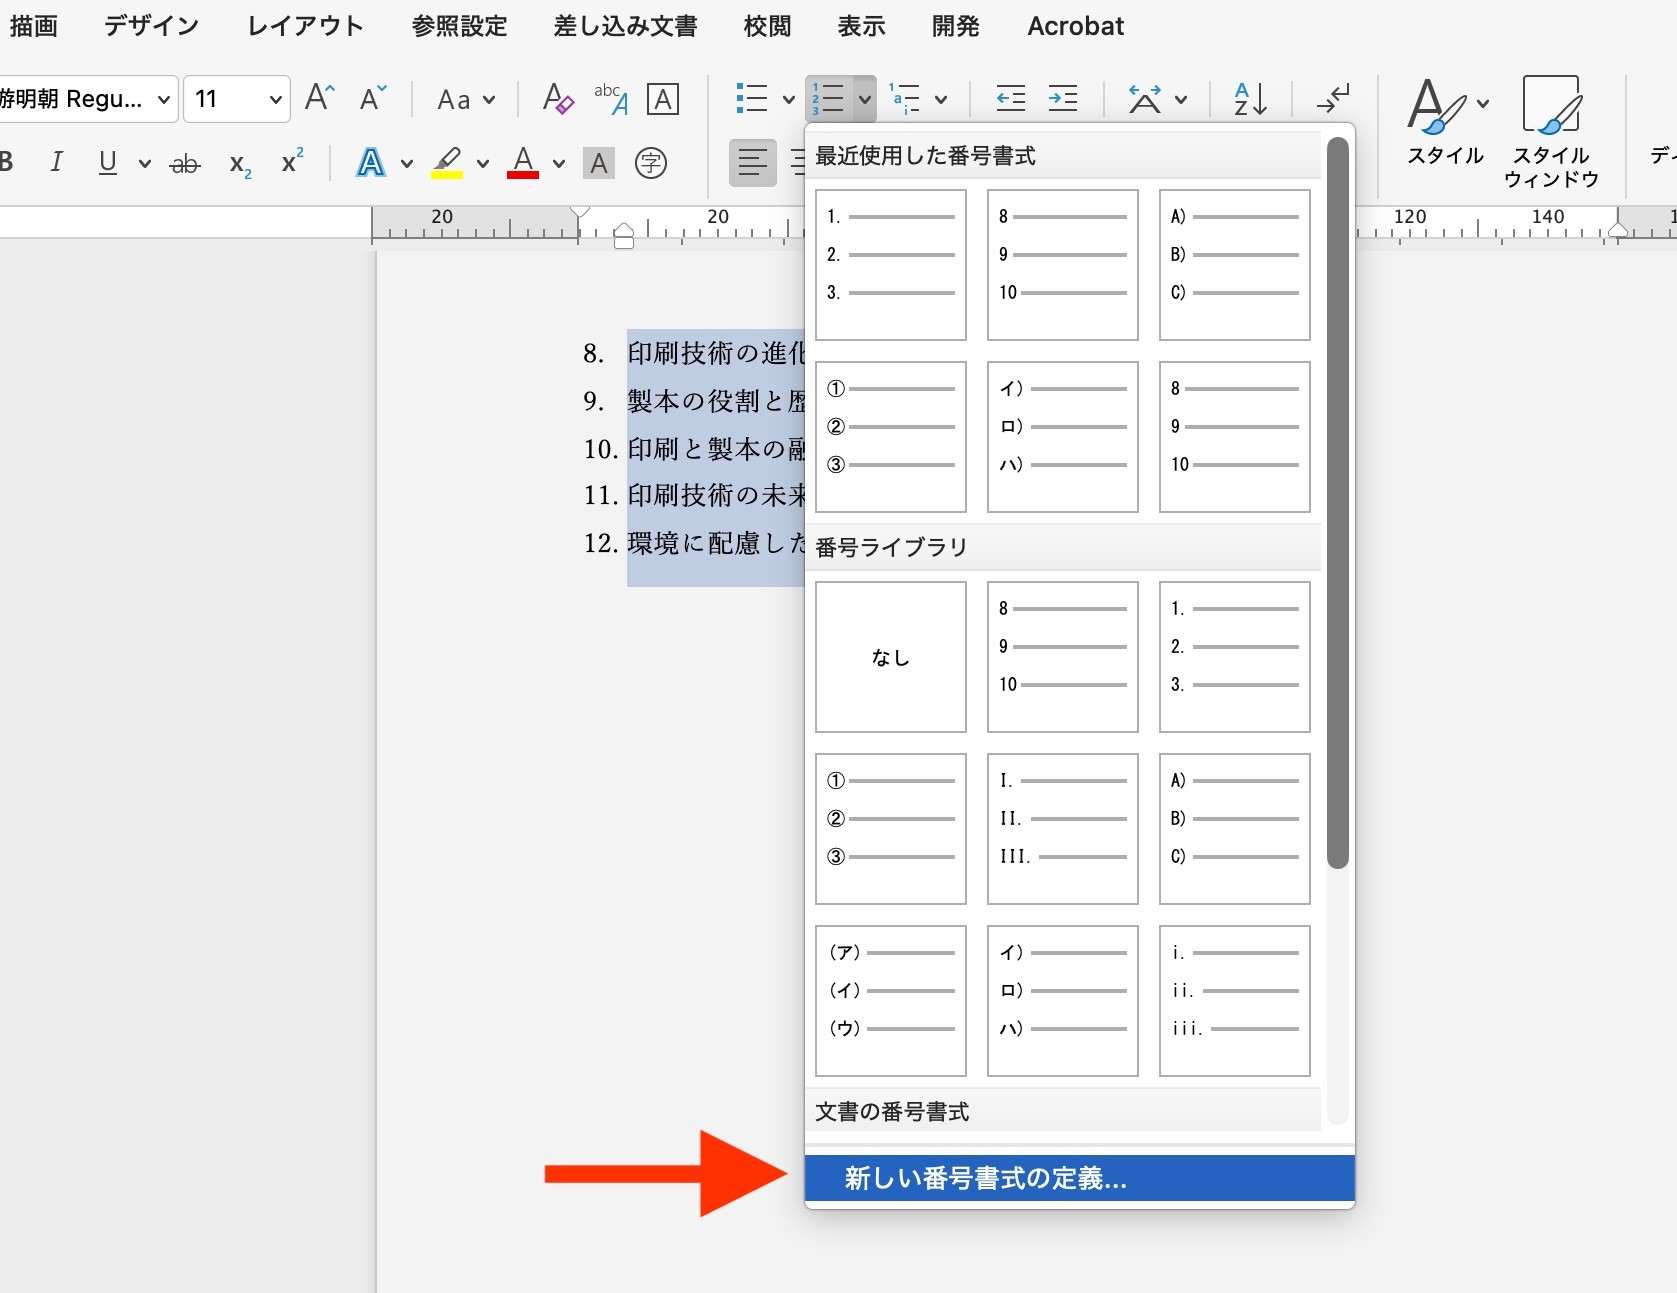
Task: Apply the yellow highlight color
Action: coord(447,162)
